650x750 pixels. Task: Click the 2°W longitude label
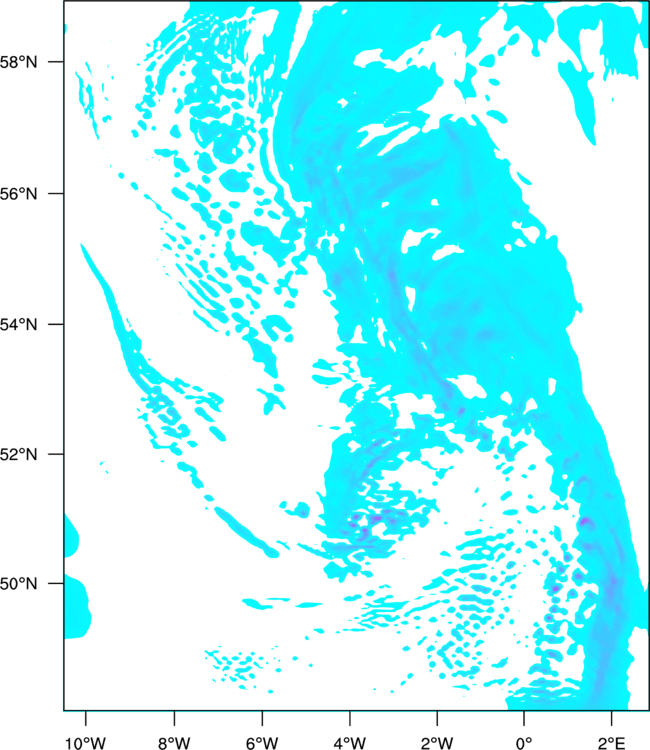pos(437,743)
